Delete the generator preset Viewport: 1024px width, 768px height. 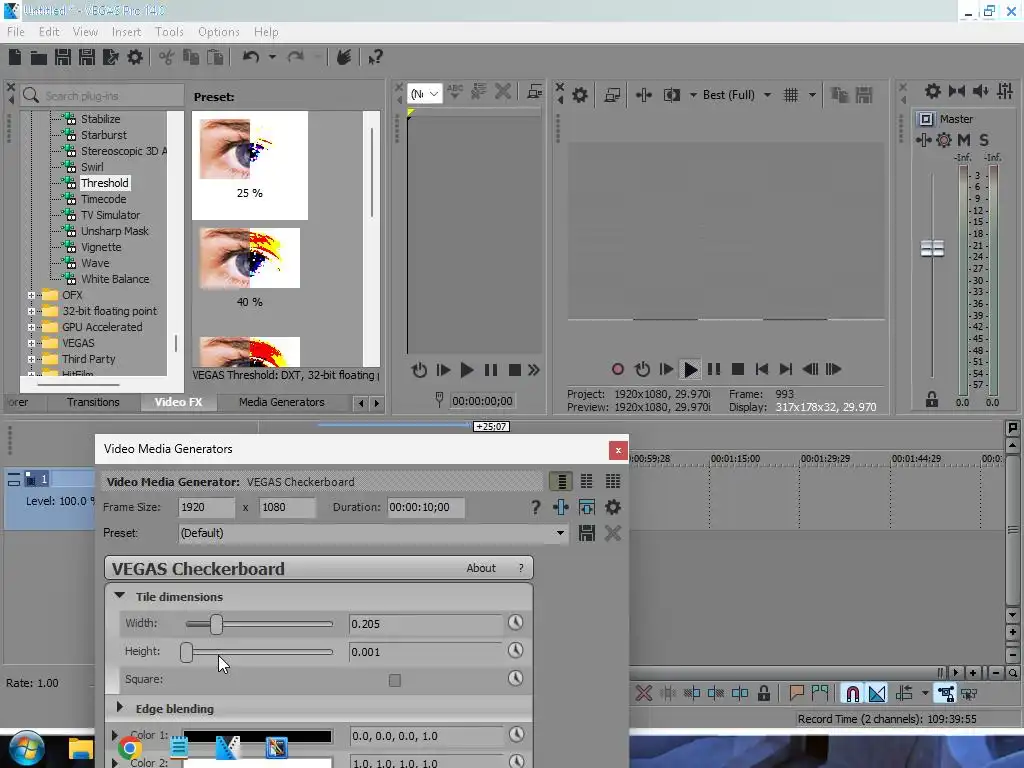point(613,534)
